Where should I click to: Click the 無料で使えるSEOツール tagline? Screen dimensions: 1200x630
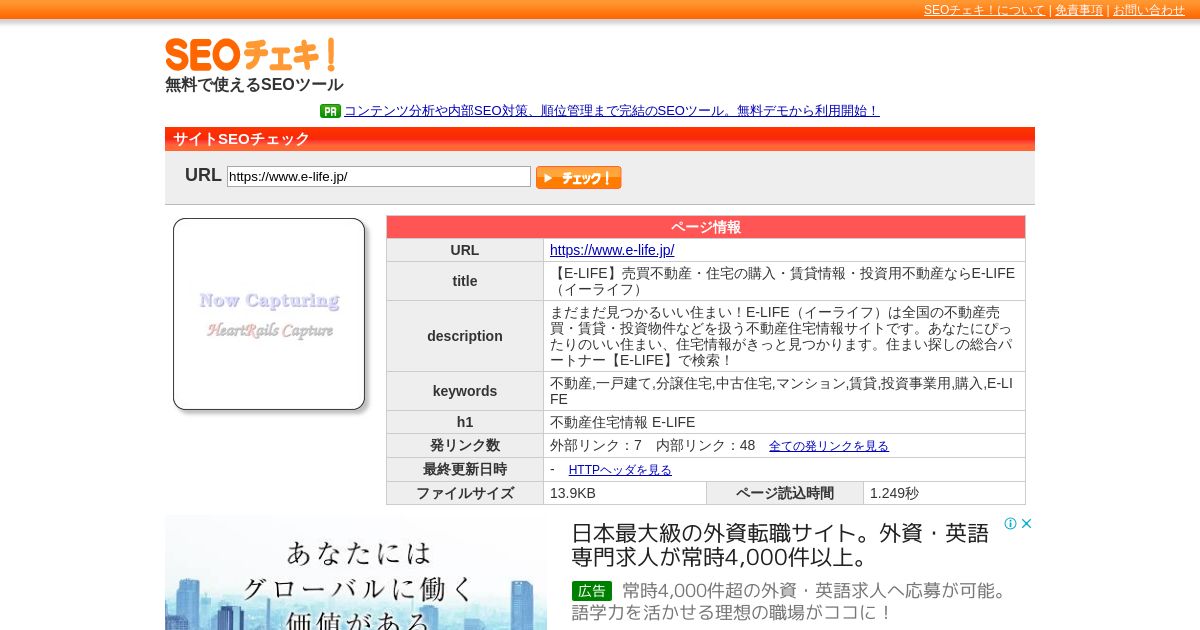pyautogui.click(x=254, y=85)
